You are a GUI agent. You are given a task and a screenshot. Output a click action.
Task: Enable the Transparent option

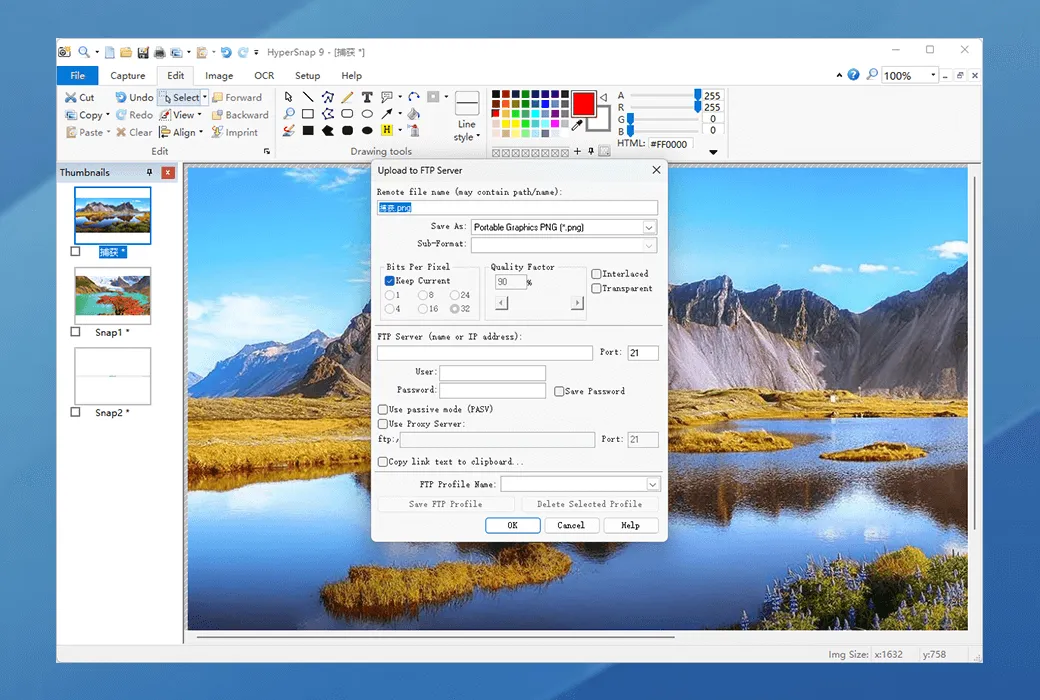[x=597, y=288]
